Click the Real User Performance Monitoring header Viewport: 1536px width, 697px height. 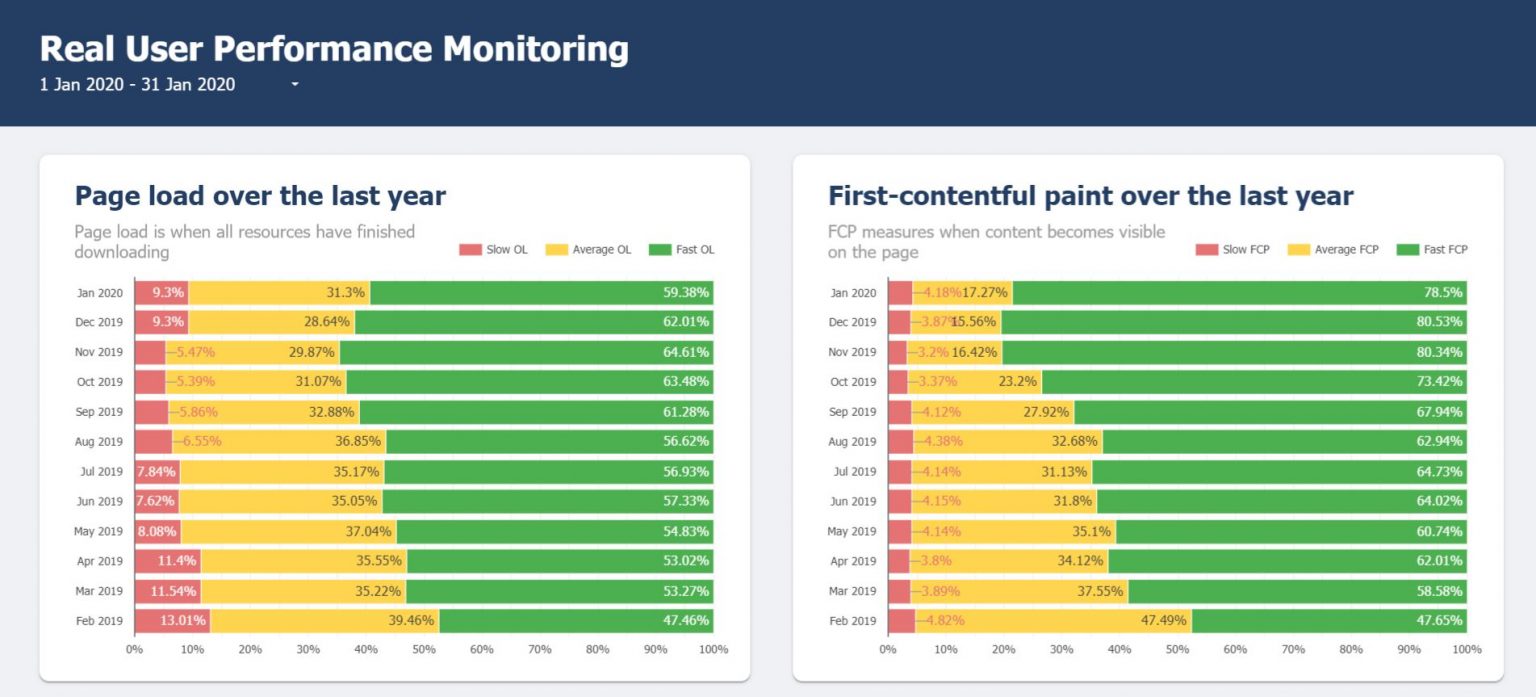coord(334,47)
